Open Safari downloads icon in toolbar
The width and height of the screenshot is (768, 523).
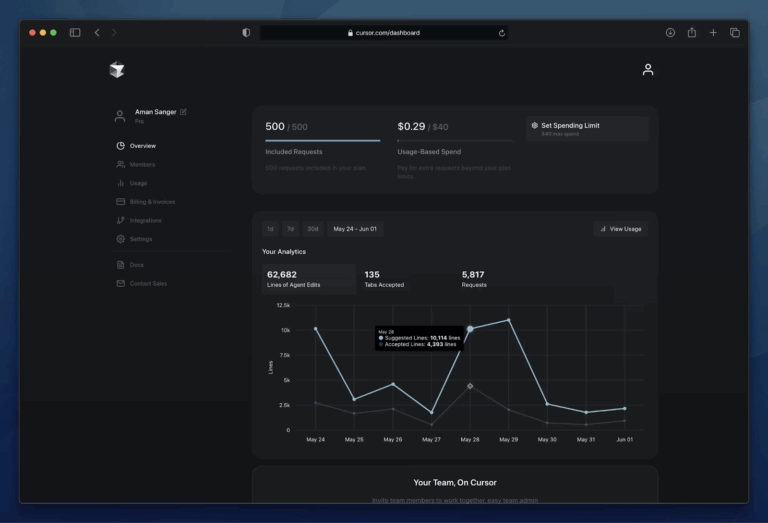click(x=670, y=33)
